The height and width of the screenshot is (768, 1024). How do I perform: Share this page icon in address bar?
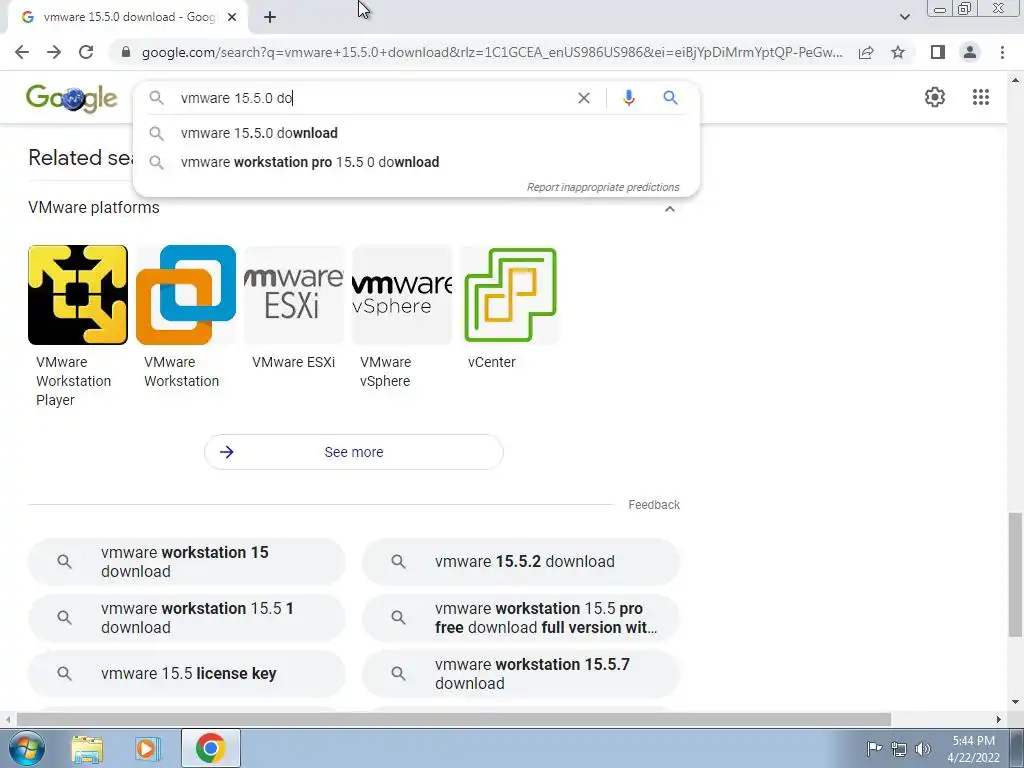[866, 52]
